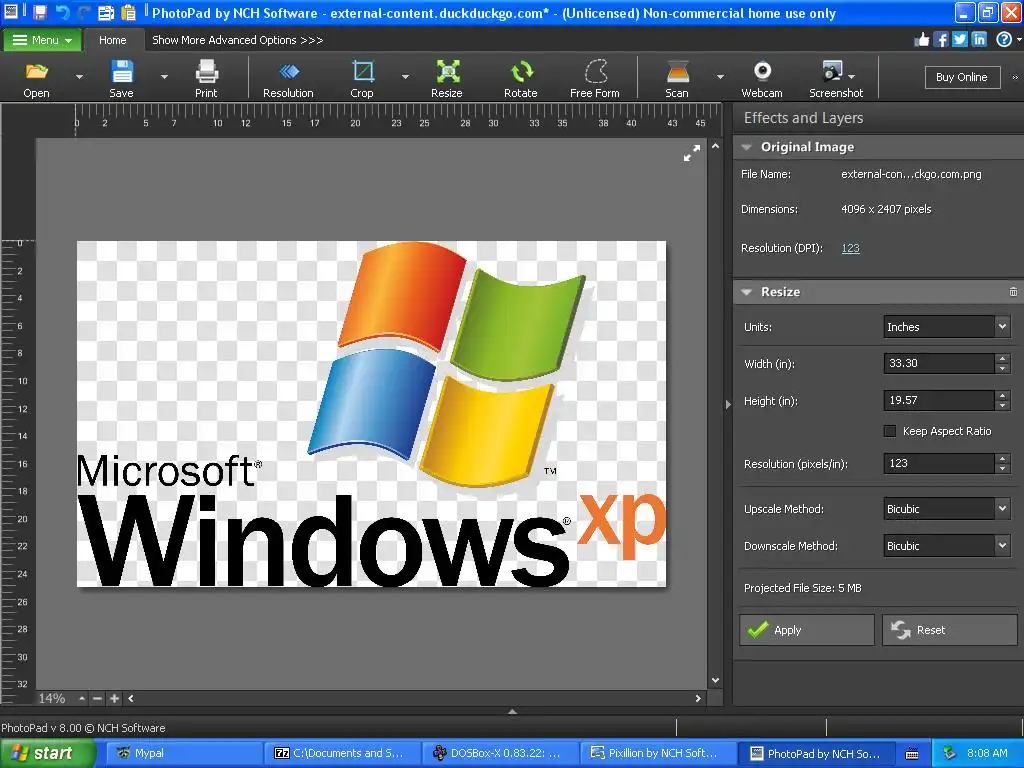Open the Scan dropdown arrow

720,77
